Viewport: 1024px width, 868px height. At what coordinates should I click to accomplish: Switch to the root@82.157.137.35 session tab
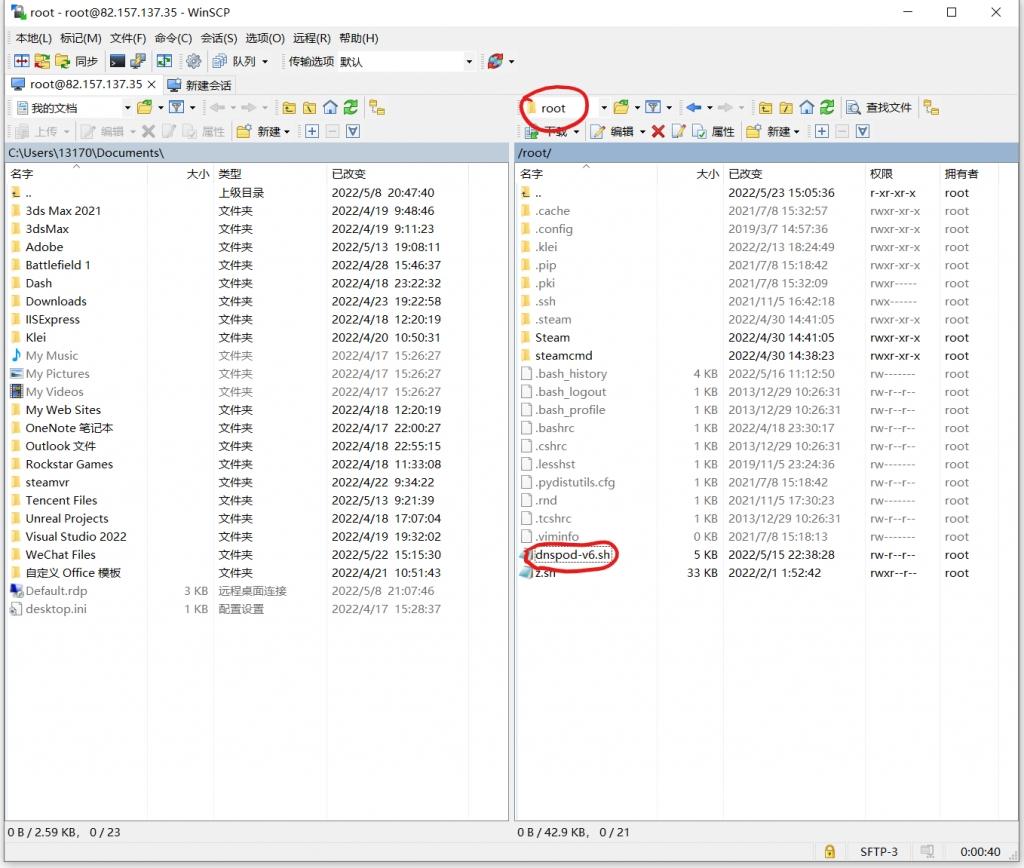86,84
